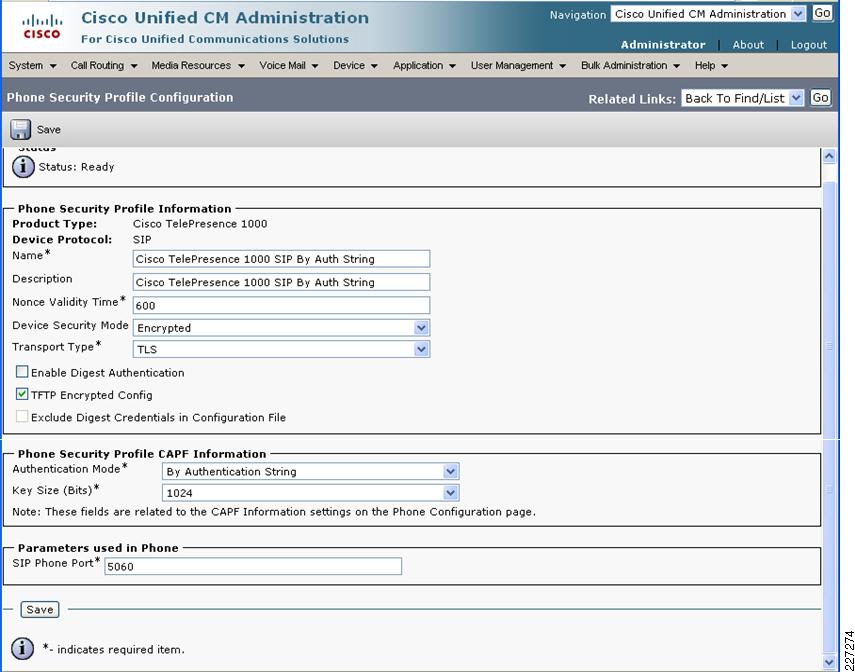Click the Nonce Validity Time field
This screenshot has width=855, height=672.
click(x=281, y=305)
